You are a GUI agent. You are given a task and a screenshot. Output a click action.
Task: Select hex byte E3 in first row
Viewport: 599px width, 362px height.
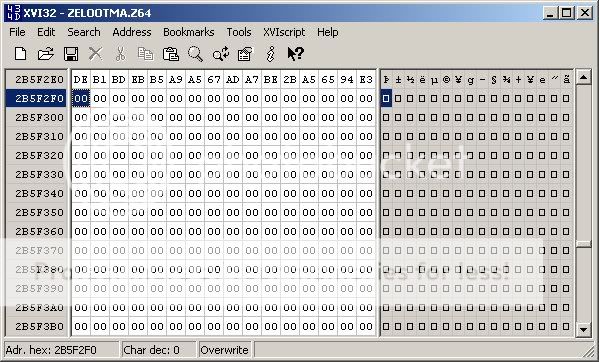pos(366,79)
